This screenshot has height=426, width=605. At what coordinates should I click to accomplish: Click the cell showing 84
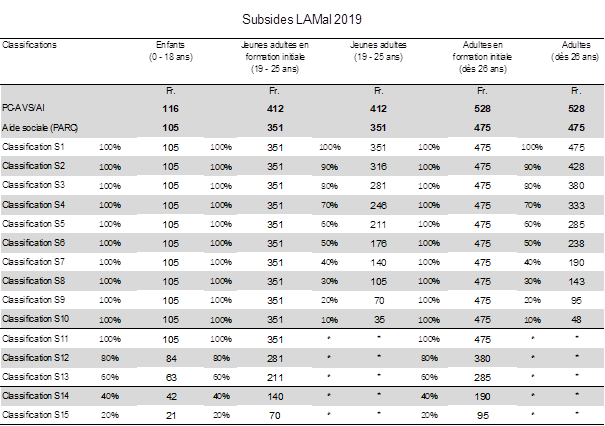coord(169,357)
